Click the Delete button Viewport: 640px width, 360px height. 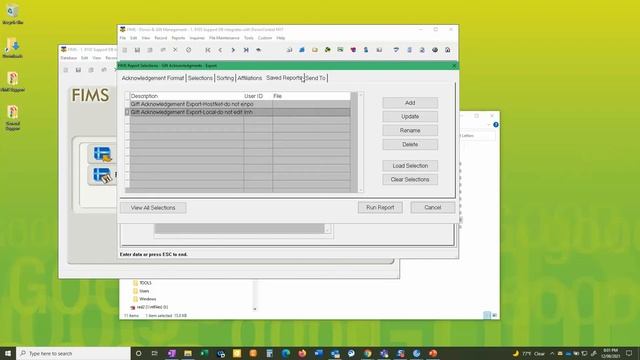pyautogui.click(x=410, y=144)
